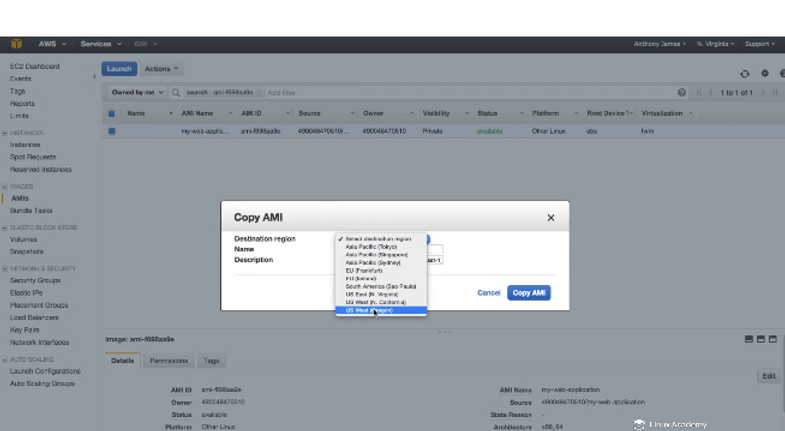This screenshot has width=785, height=431.
Task: Toggle the my-web-application row checkbox
Action: coord(112,131)
